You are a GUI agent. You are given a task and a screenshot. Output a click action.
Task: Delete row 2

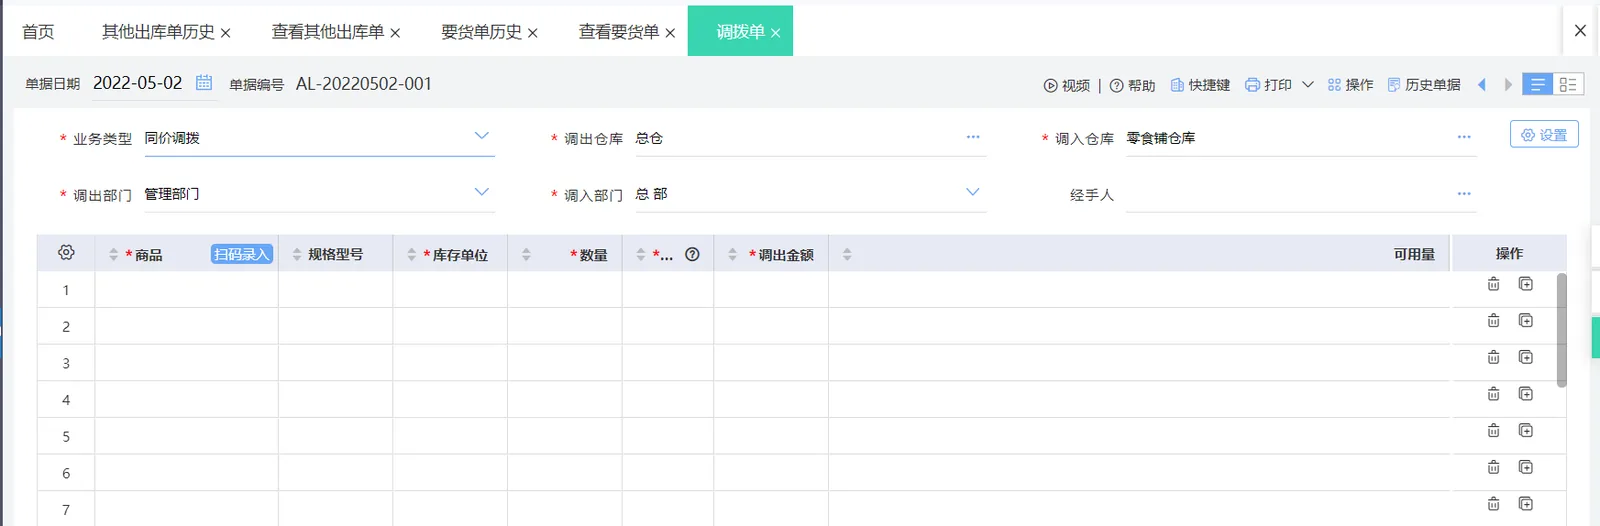(1493, 321)
